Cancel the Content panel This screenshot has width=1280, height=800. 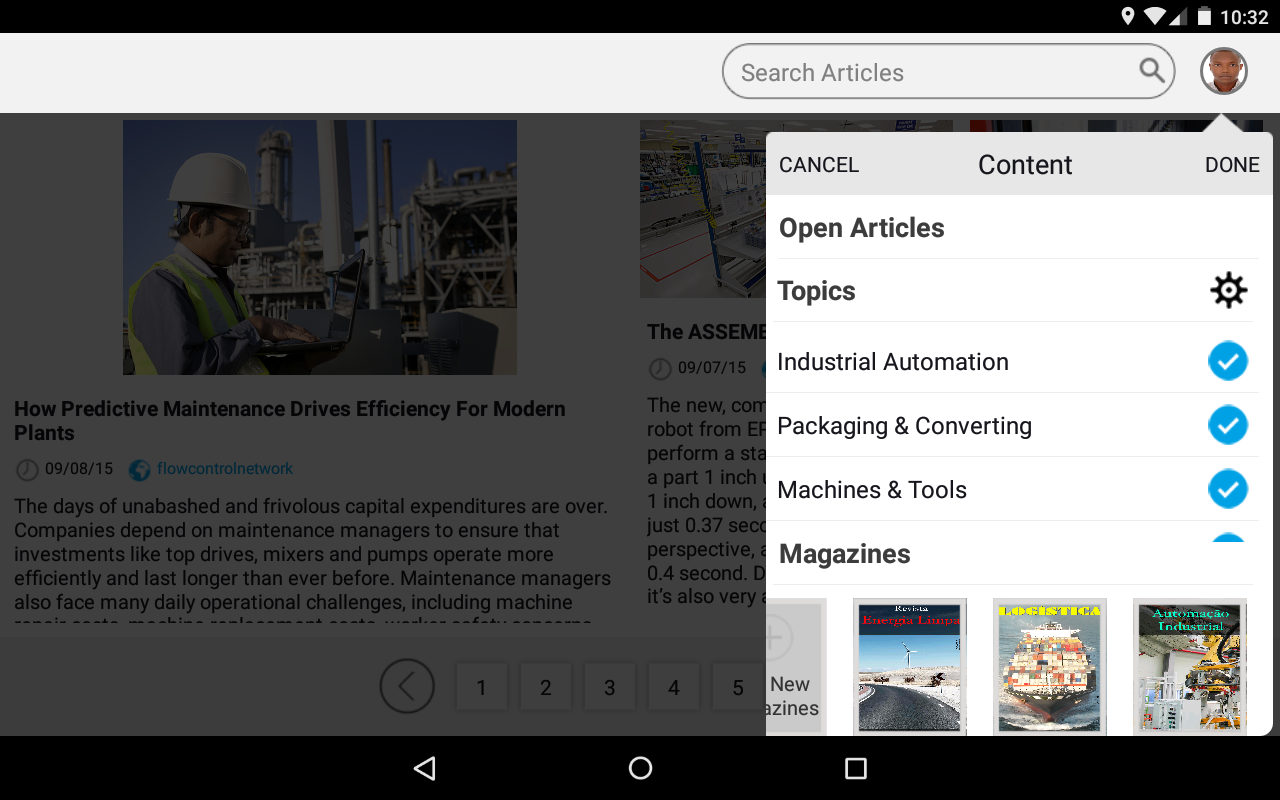click(x=819, y=165)
